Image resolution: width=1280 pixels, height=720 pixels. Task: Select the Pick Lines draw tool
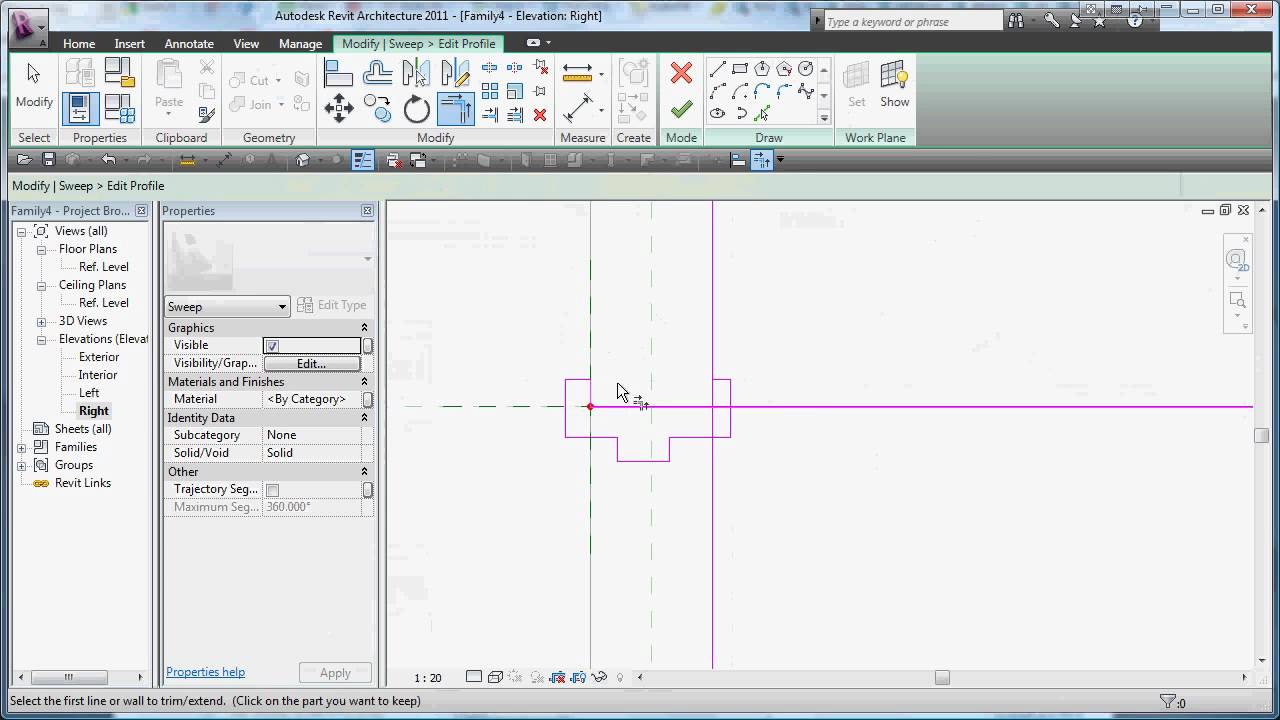pos(762,113)
